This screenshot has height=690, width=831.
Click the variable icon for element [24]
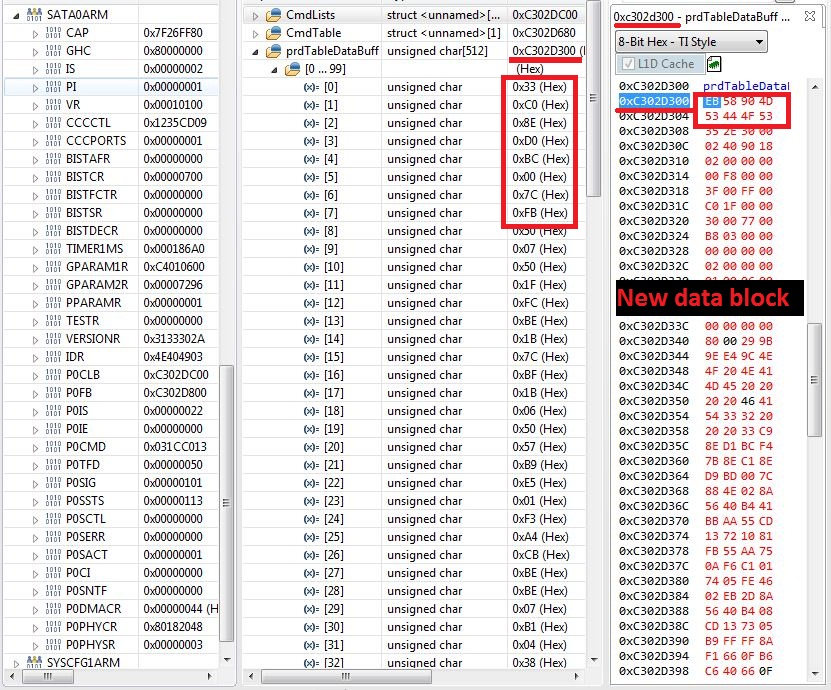coord(311,519)
